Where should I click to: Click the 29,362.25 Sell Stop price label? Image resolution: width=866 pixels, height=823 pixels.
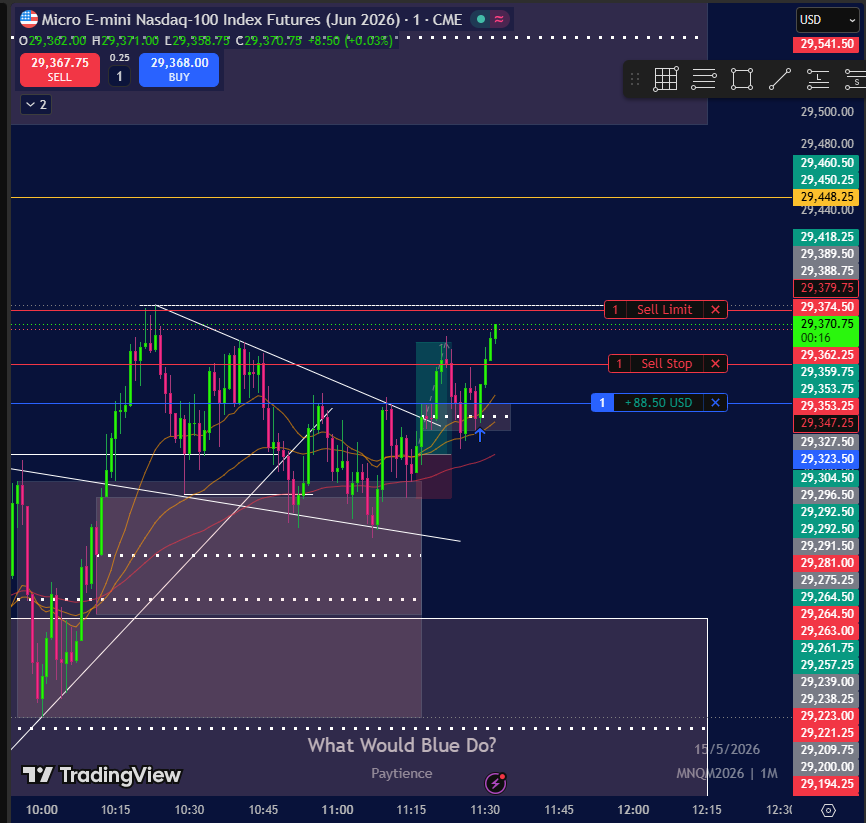click(x=826, y=355)
